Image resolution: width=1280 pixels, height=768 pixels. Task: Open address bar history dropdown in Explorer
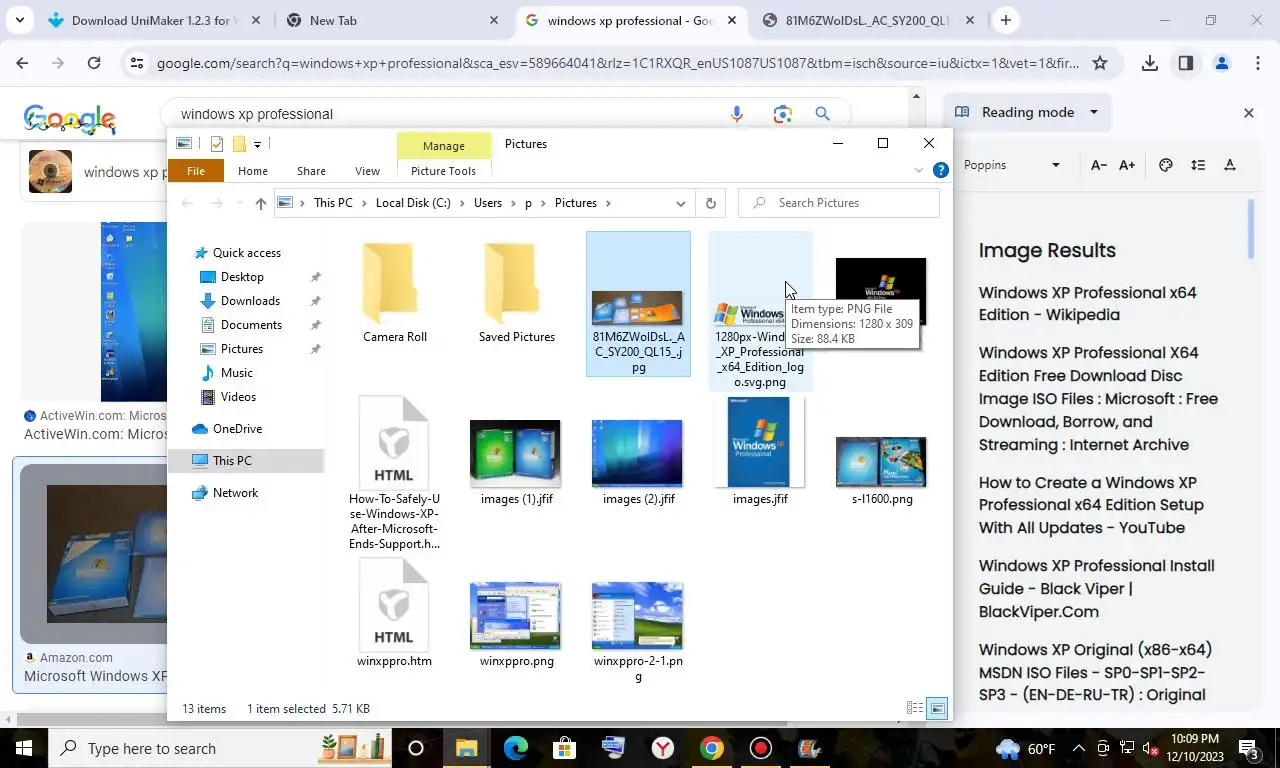(x=681, y=203)
